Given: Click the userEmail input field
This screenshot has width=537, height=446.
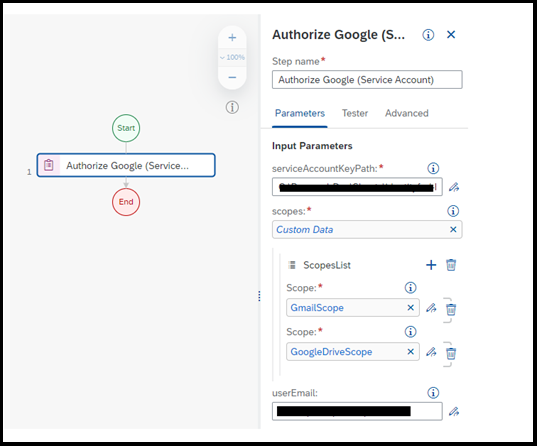Looking at the screenshot, I should point(357,411).
